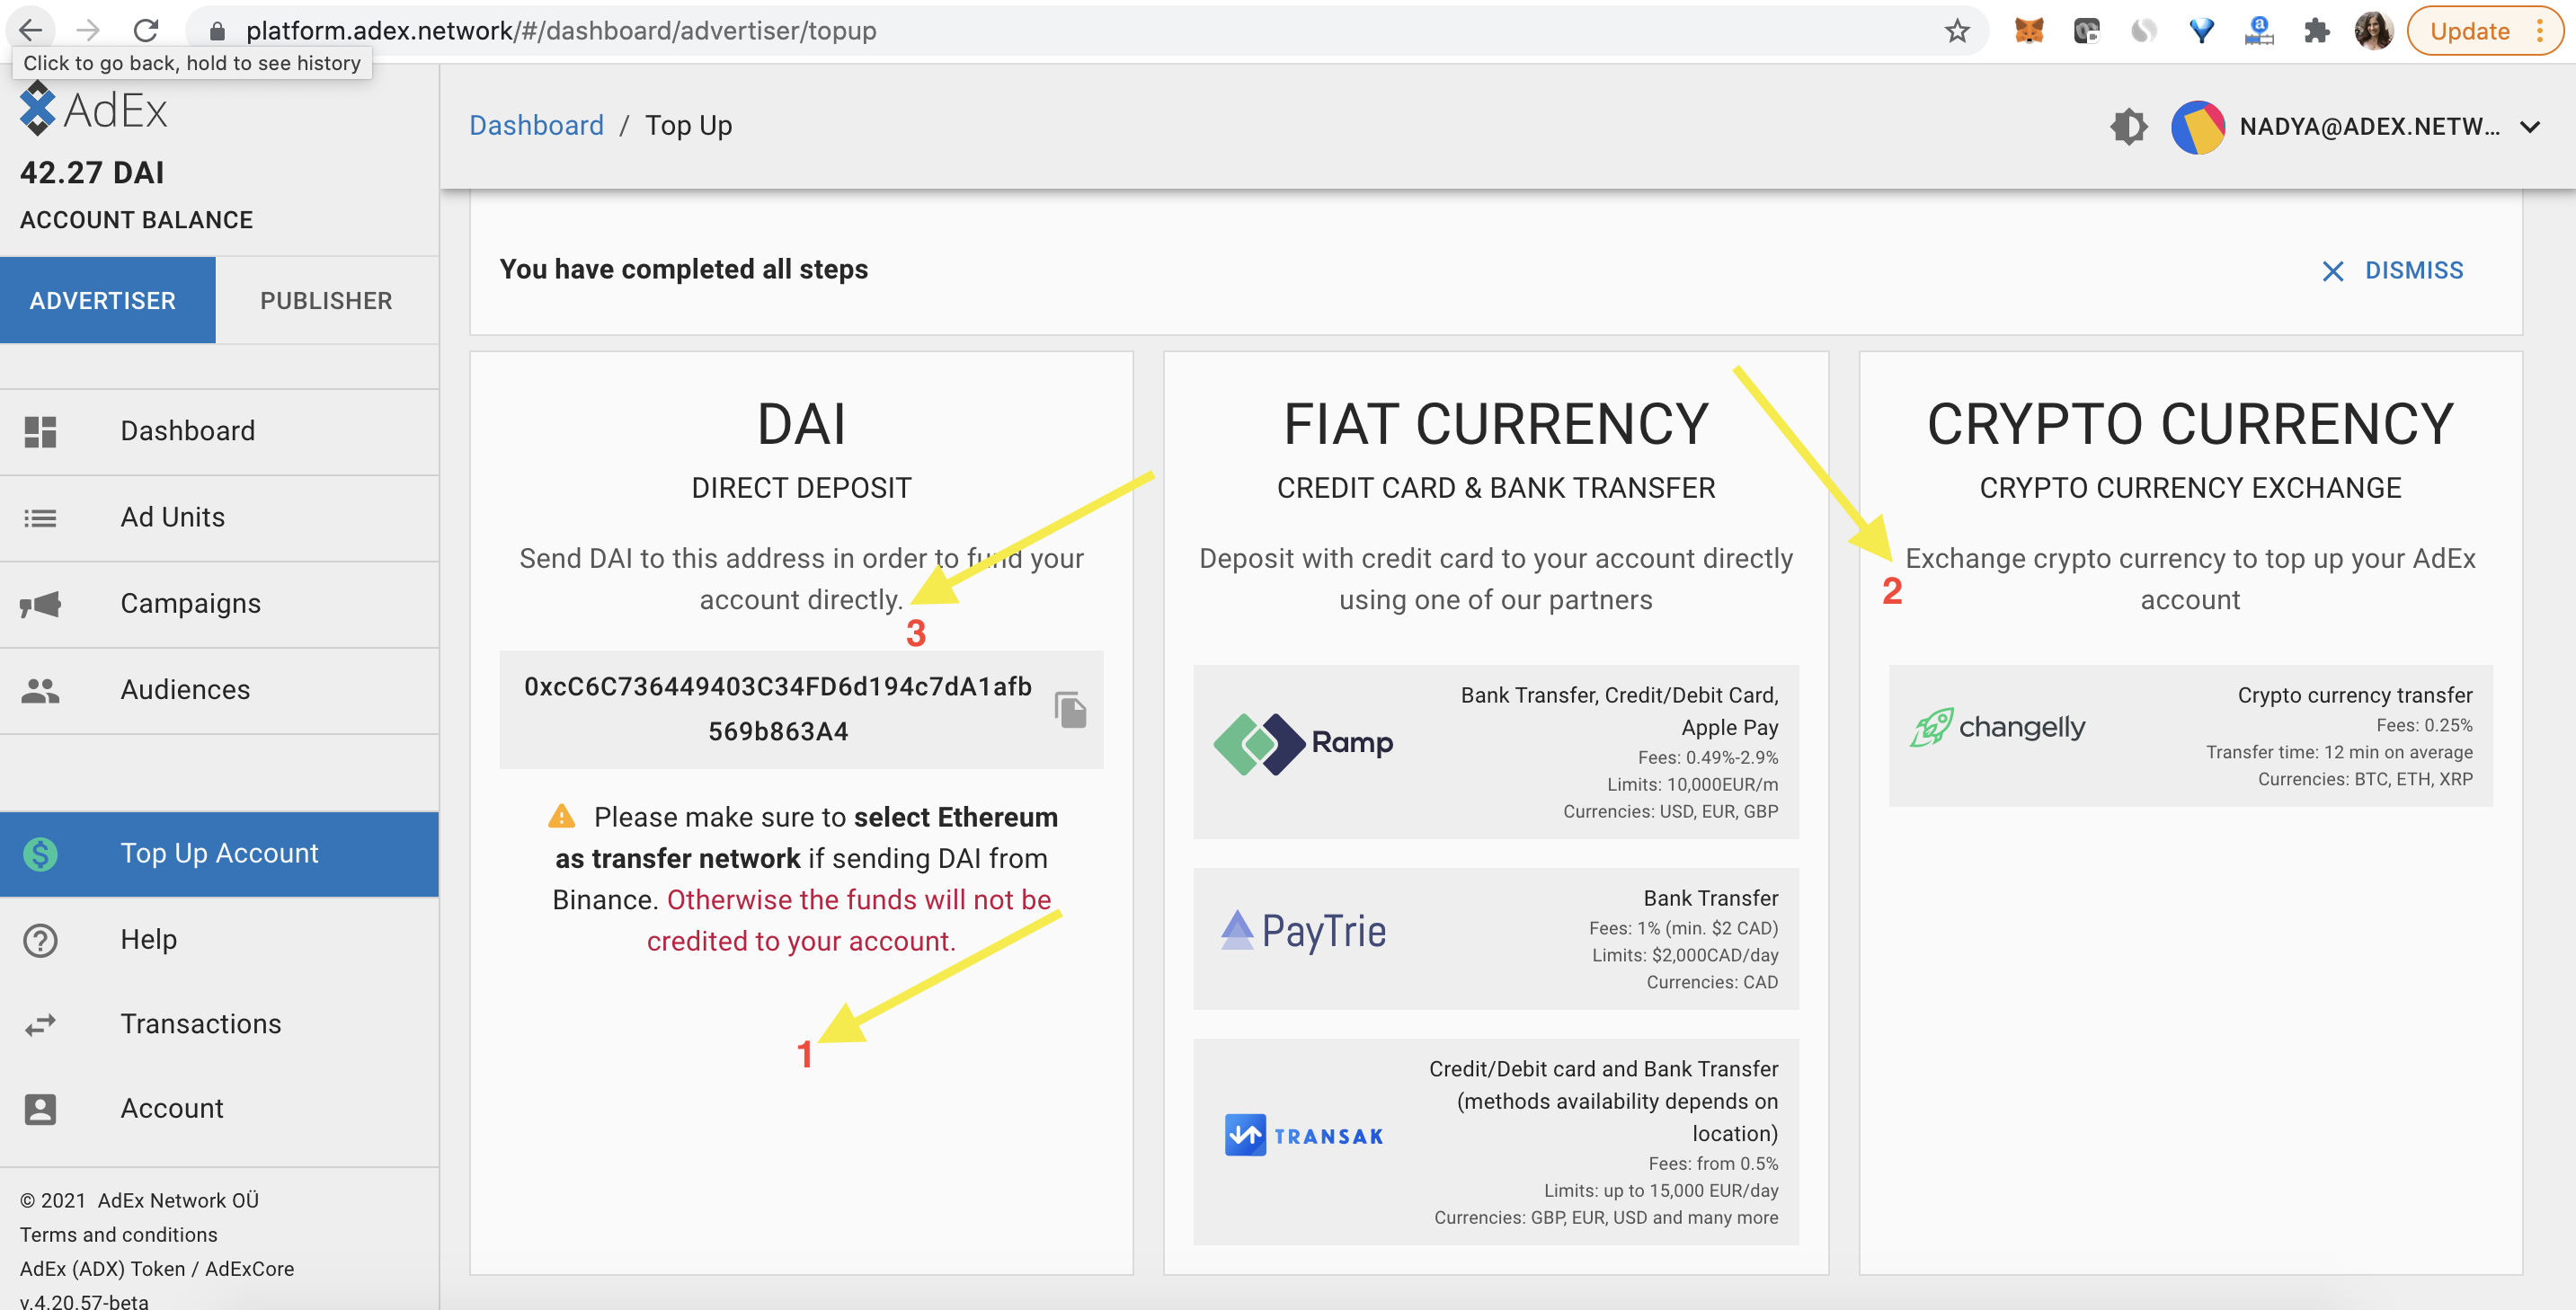2576x1310 pixels.
Task: Bookmark this page with star icon
Action: 1956,31
